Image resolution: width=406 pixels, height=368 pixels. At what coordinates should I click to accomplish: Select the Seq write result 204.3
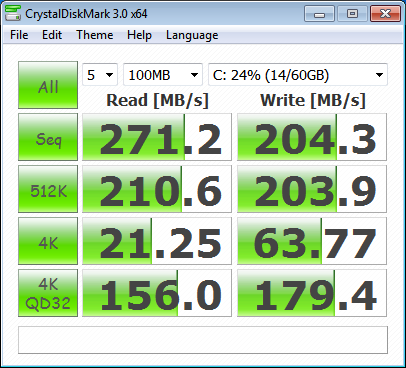point(312,137)
